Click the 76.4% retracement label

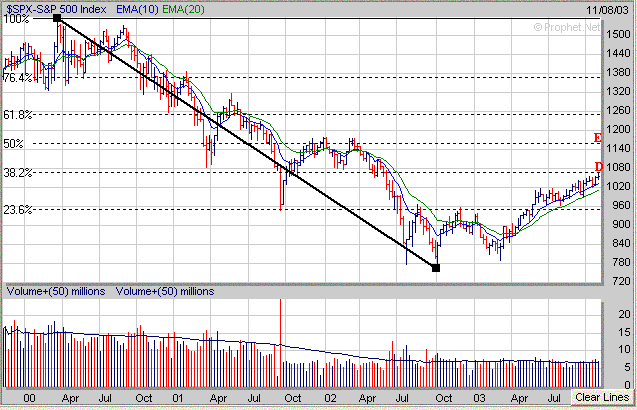(17, 78)
